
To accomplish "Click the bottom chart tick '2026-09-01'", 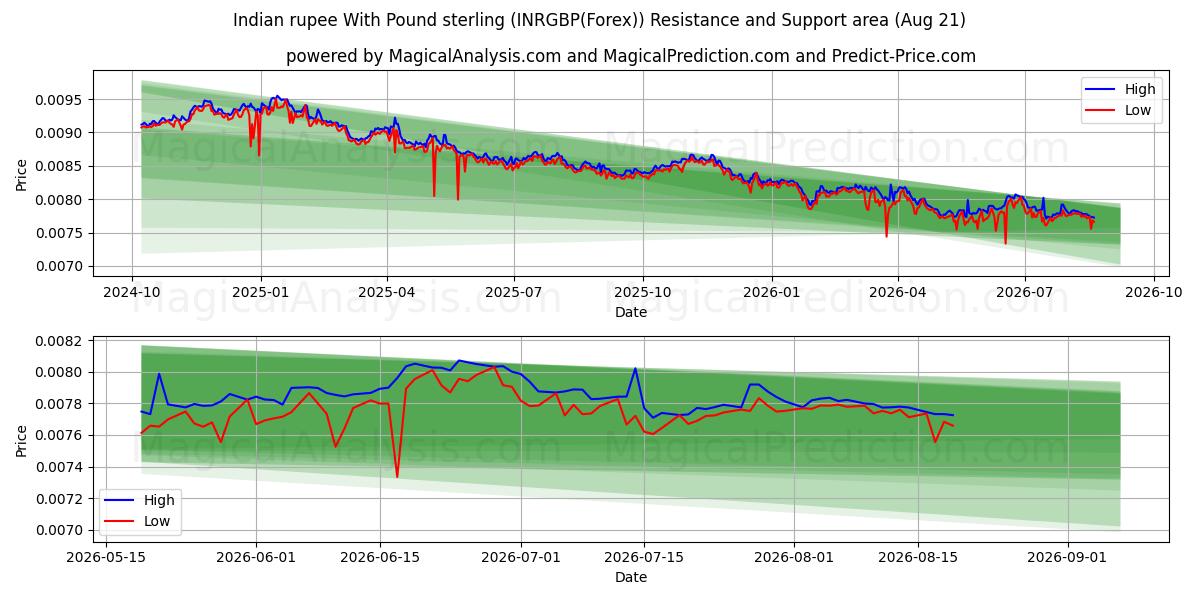I will pos(1068,559).
